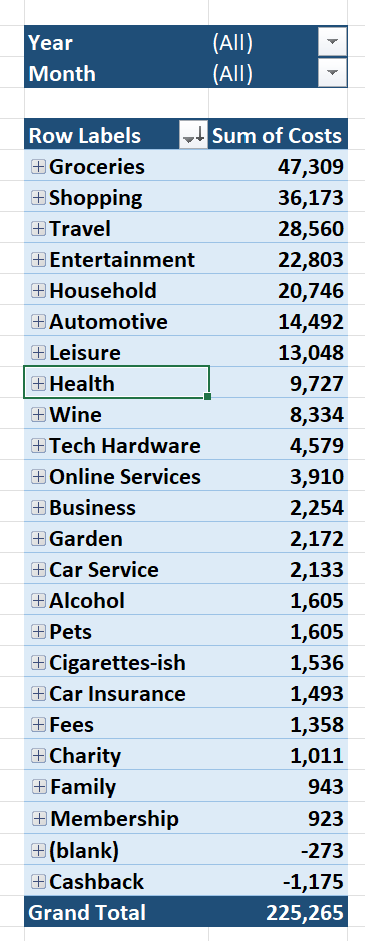
Task: Expand the Wine row
Action: coord(38,415)
